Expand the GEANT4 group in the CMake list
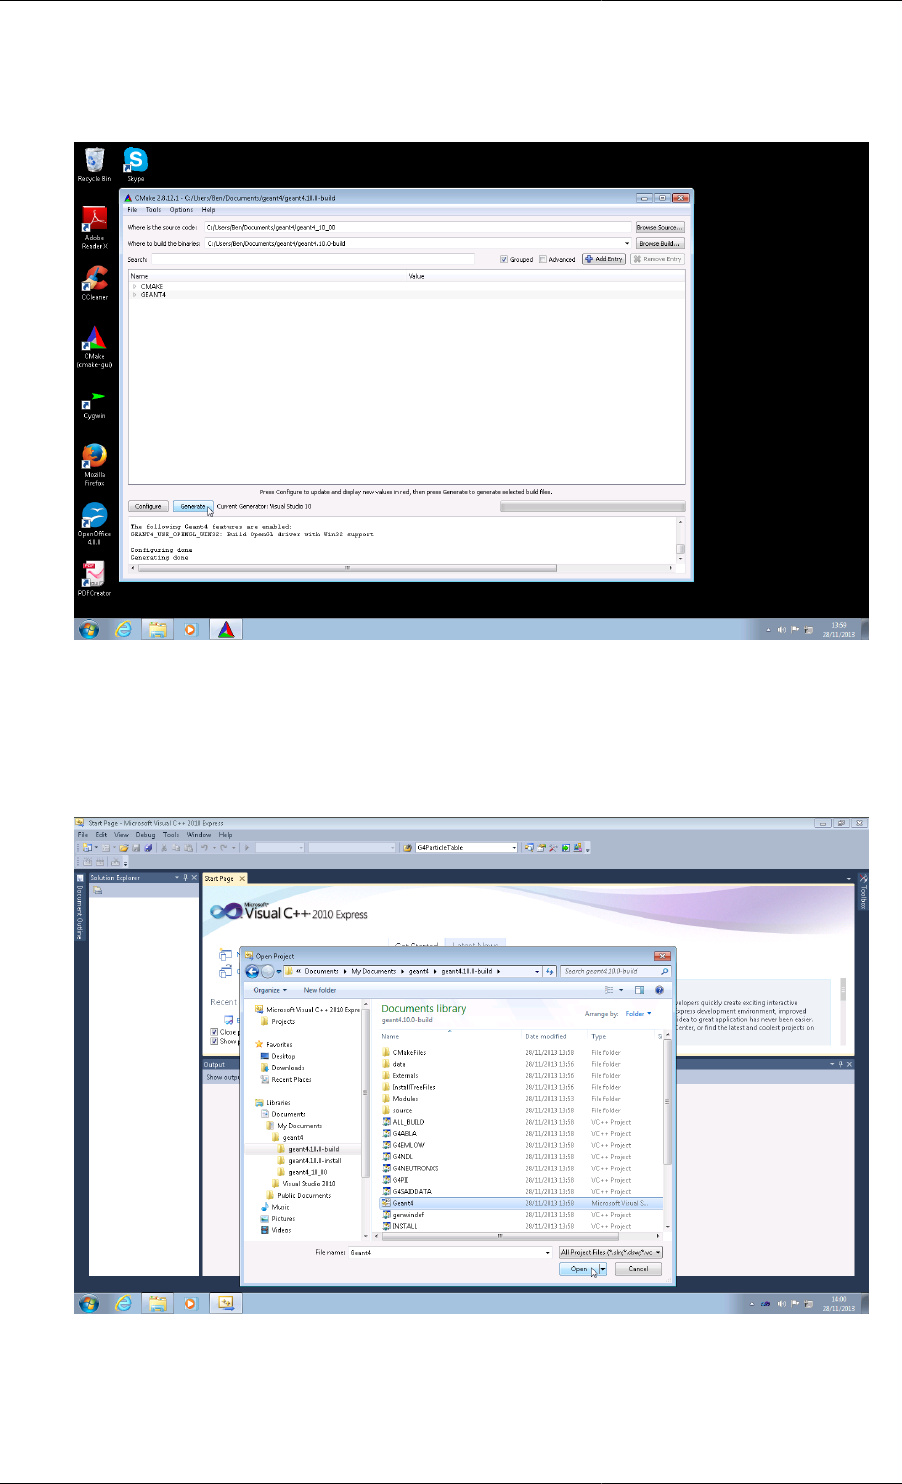Image resolution: width=902 pixels, height=1484 pixels. (x=134, y=294)
